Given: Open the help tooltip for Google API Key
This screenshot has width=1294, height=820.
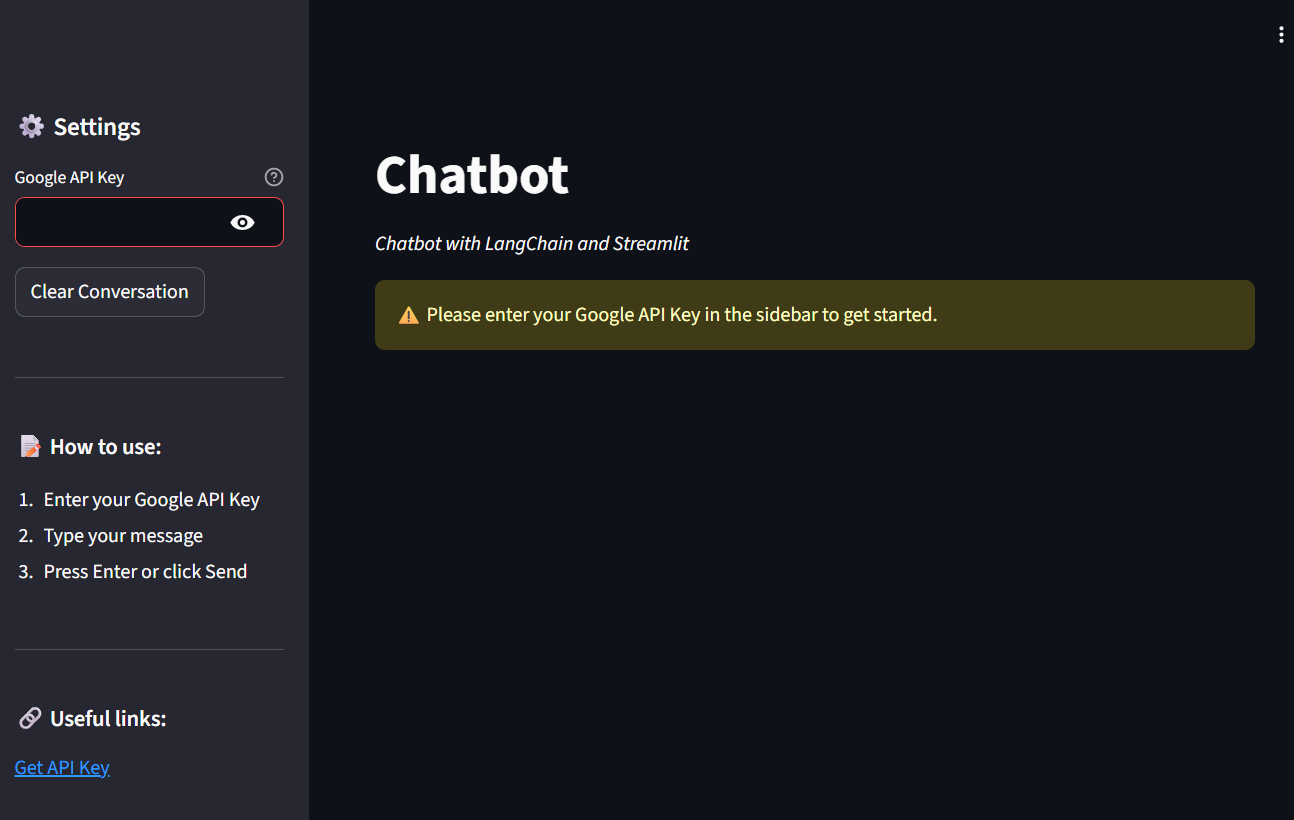Looking at the screenshot, I should click(273, 177).
